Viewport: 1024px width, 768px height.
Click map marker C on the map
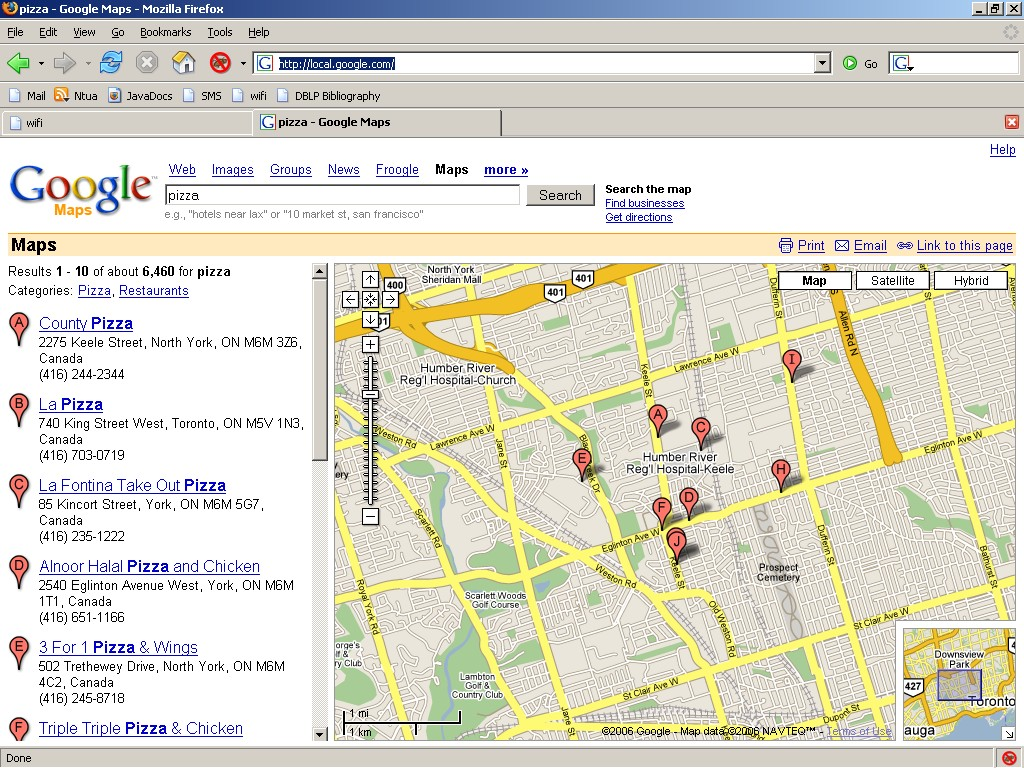tap(701, 431)
